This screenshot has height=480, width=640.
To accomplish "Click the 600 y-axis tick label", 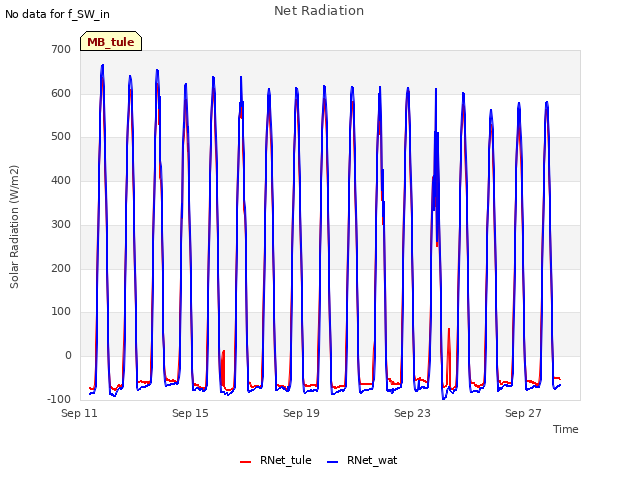I will click(61, 93).
